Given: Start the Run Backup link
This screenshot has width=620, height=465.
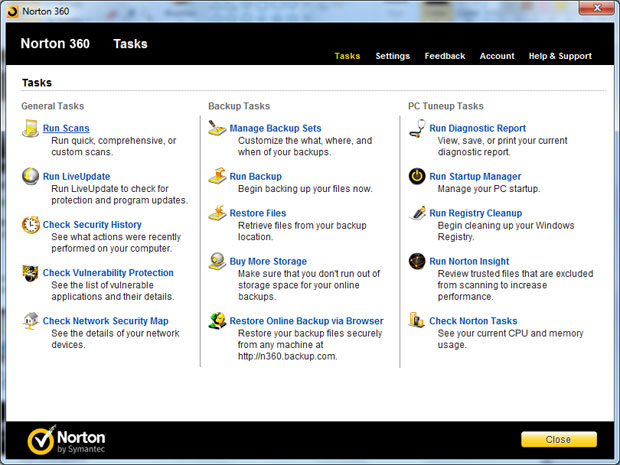Looking at the screenshot, I should pyautogui.click(x=255, y=176).
